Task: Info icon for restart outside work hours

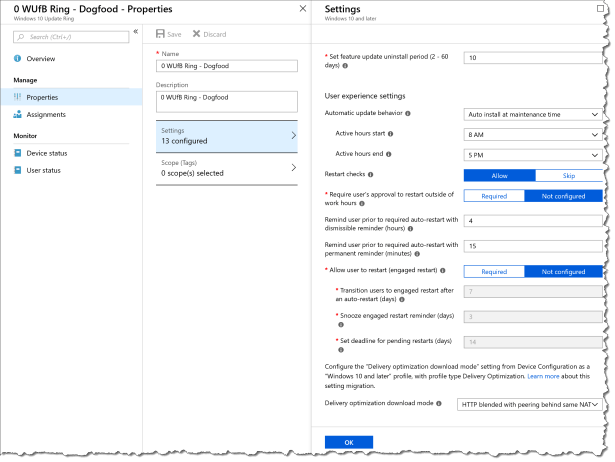Action: [x=362, y=204]
